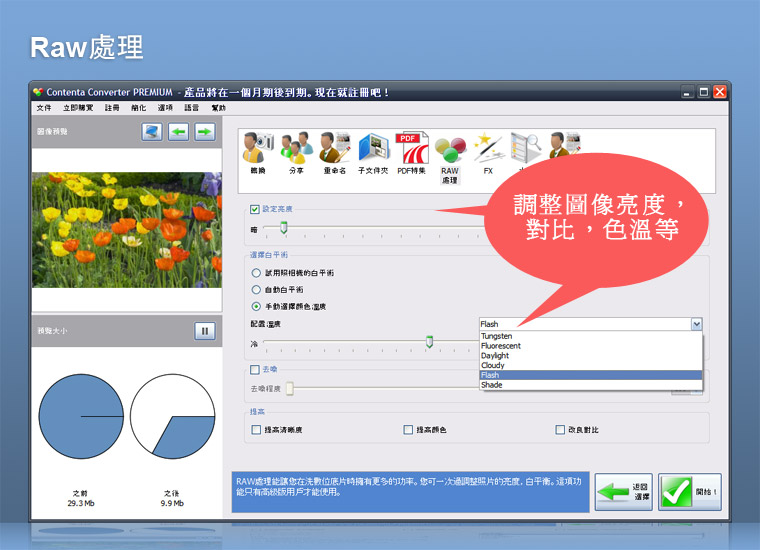
Task: Open the FX effects icon
Action: click(488, 148)
